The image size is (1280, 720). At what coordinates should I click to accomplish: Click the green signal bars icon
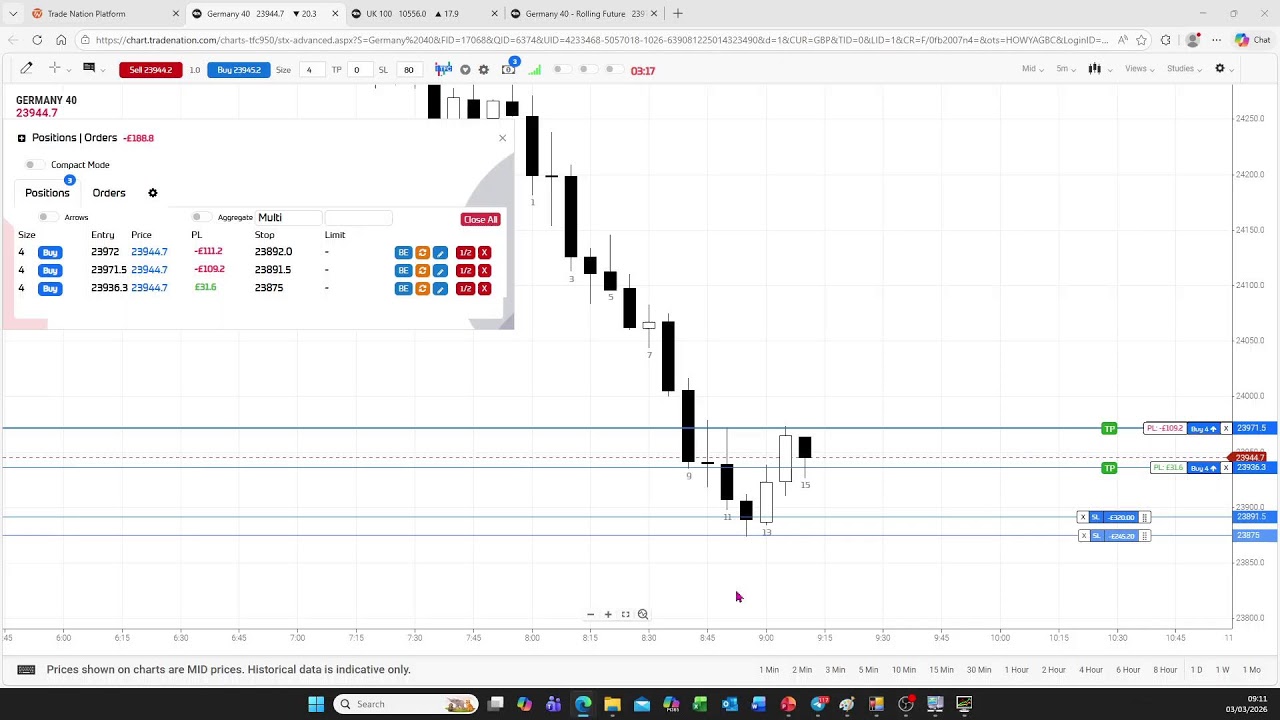click(534, 70)
